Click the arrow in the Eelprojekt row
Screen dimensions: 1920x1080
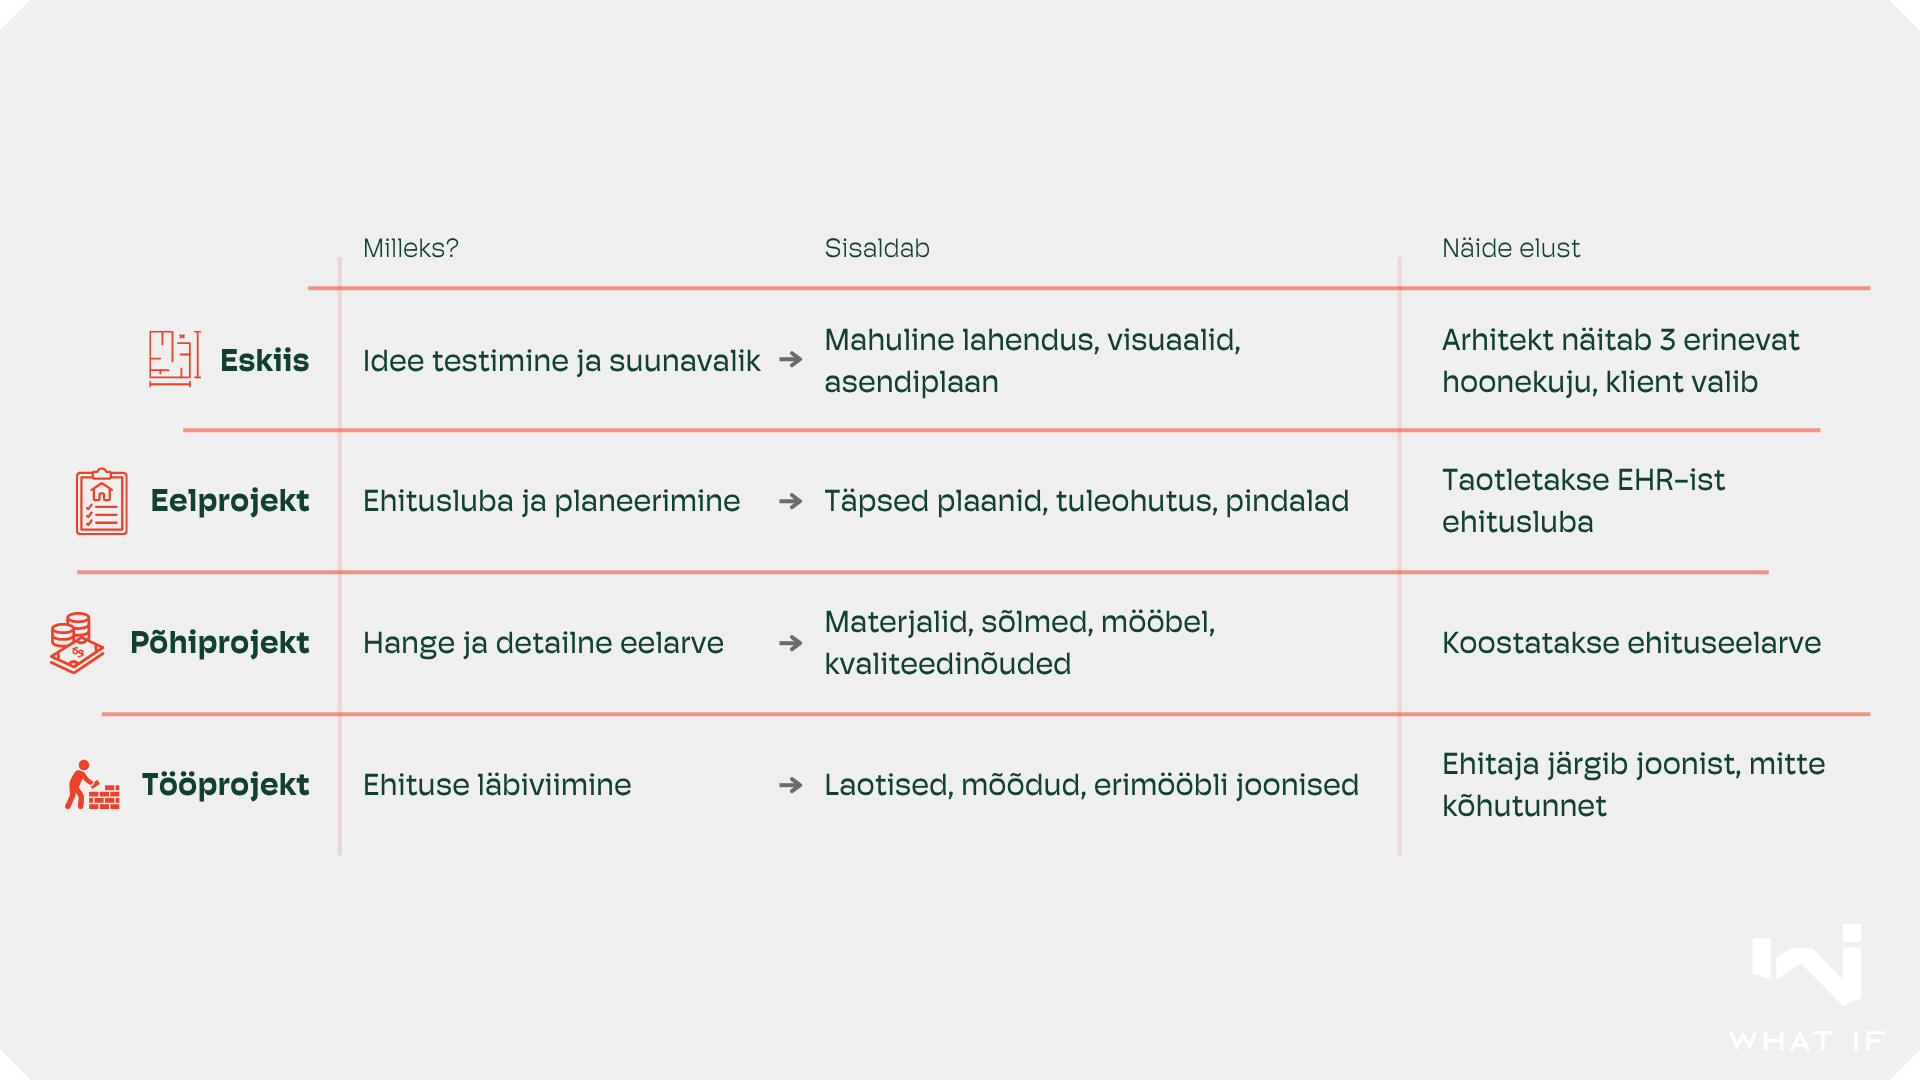click(790, 501)
